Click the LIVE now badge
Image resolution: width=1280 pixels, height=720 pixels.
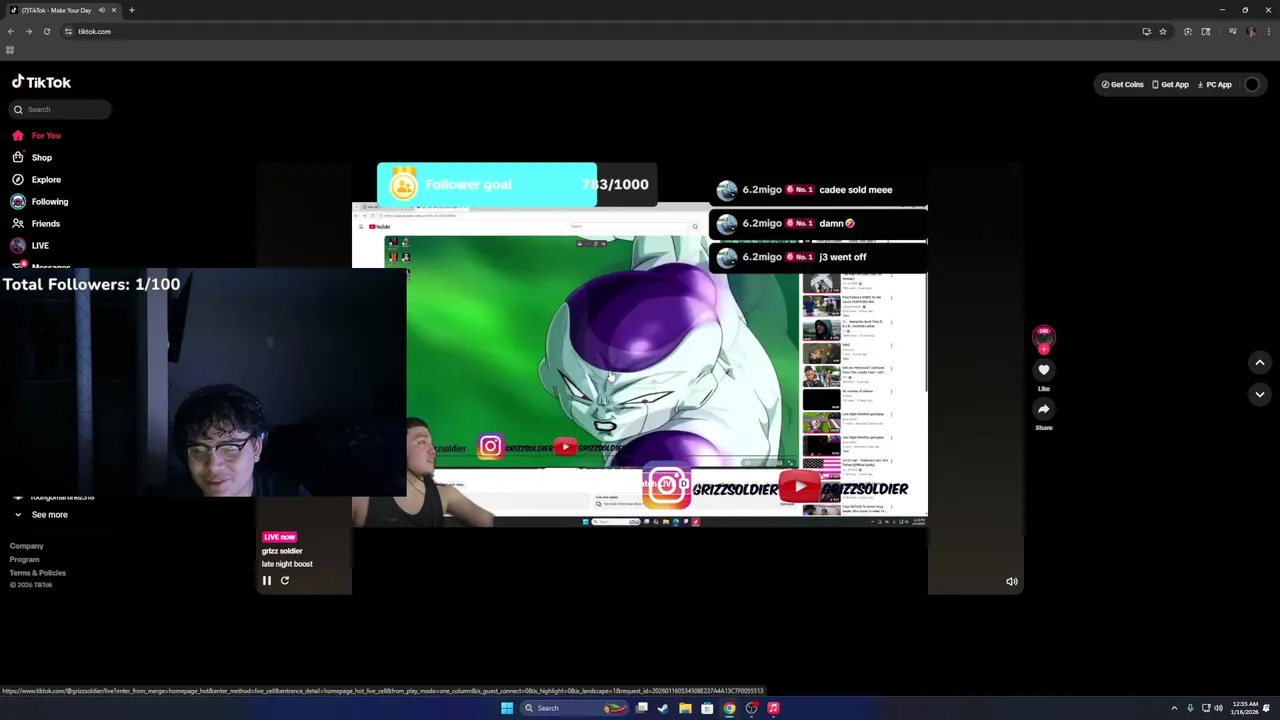[279, 537]
